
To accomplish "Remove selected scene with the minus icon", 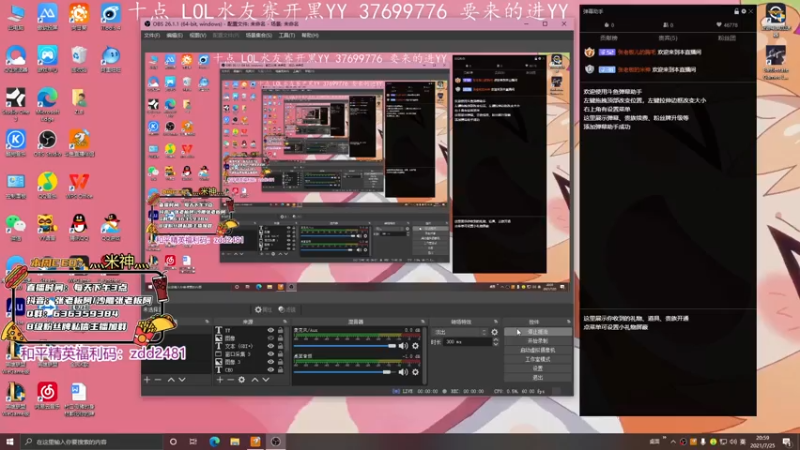I will pos(158,380).
